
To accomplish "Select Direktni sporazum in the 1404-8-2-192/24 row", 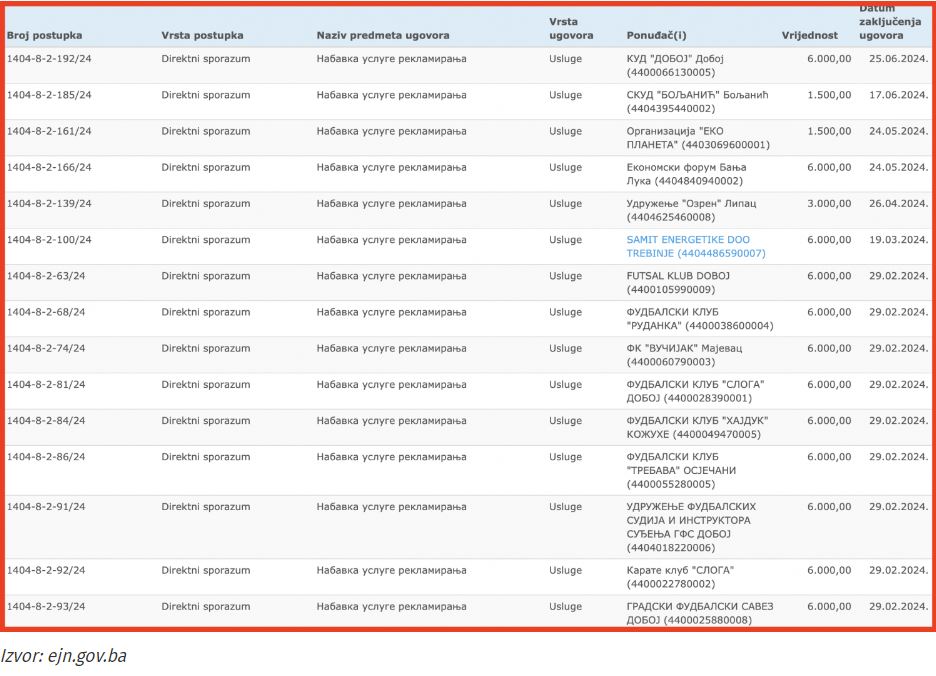I will click(x=205, y=59).
